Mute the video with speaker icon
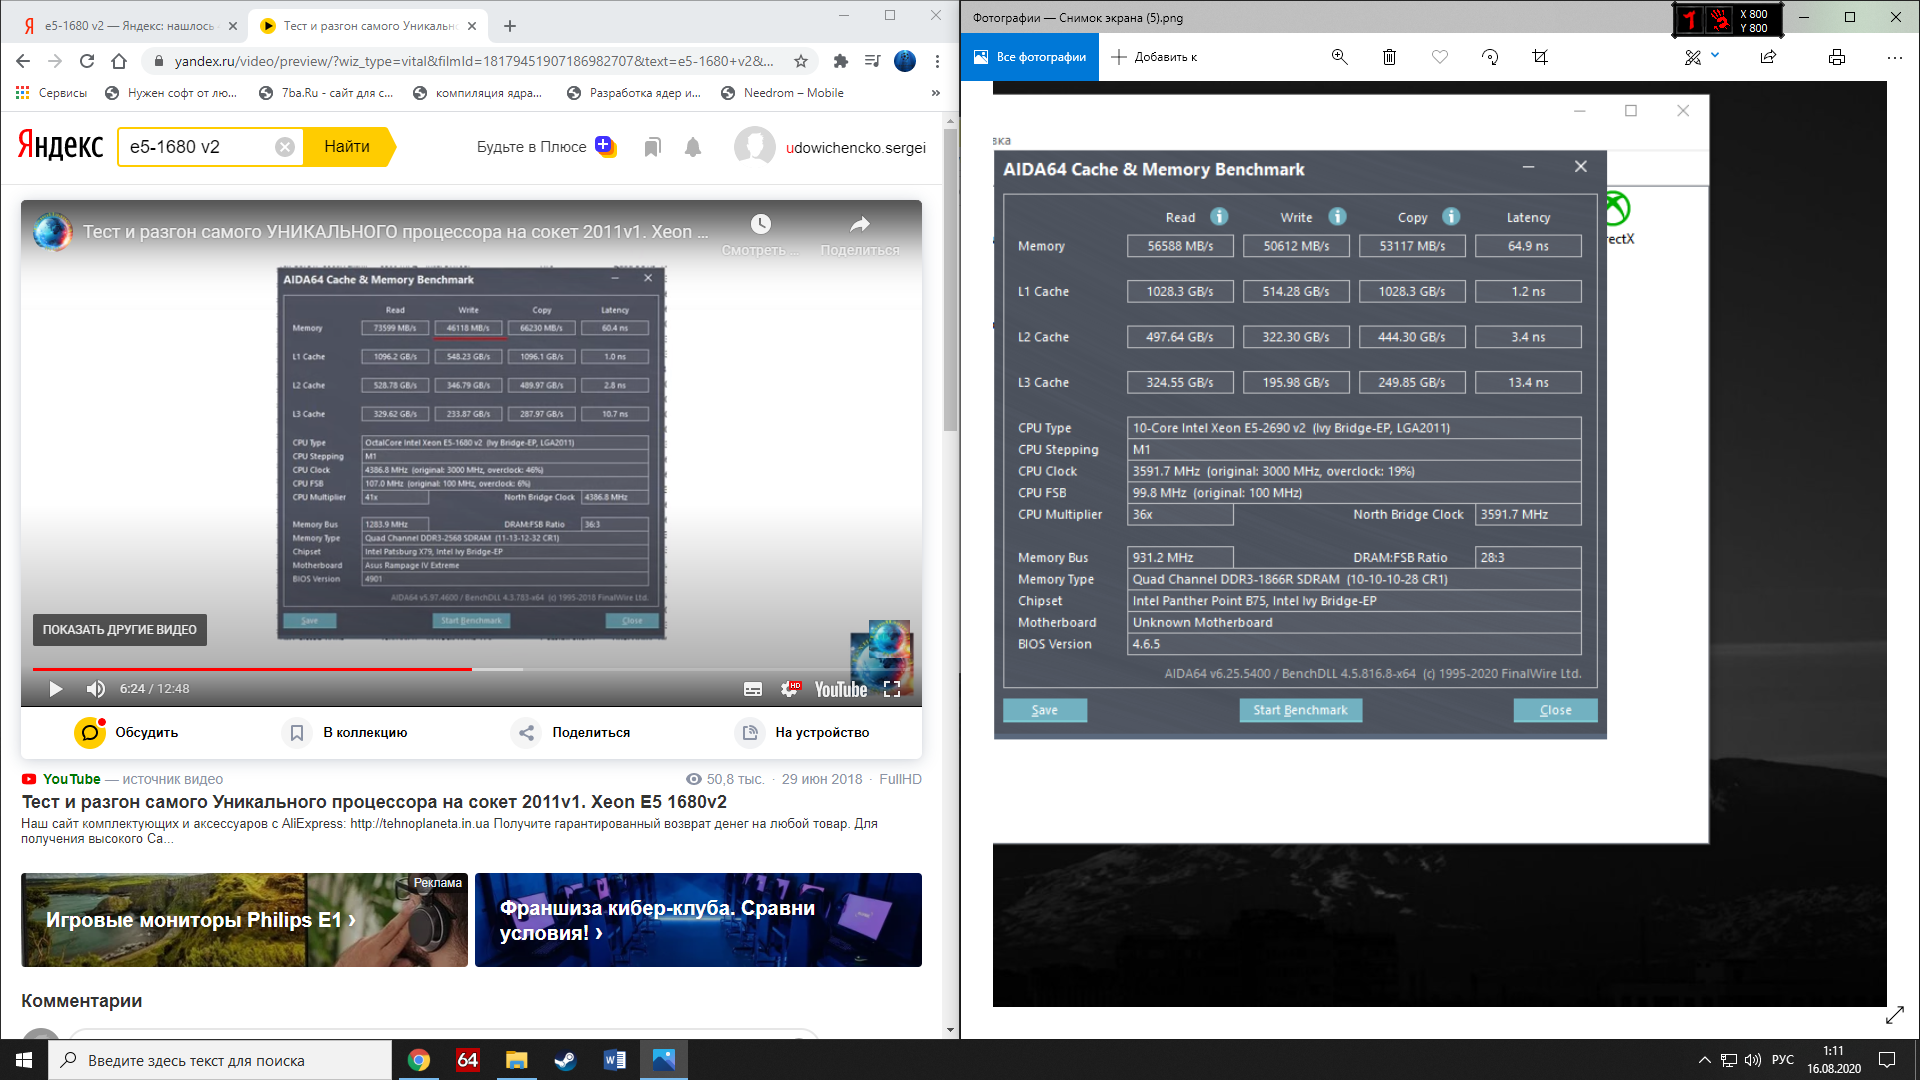The image size is (1920, 1080). [x=96, y=689]
